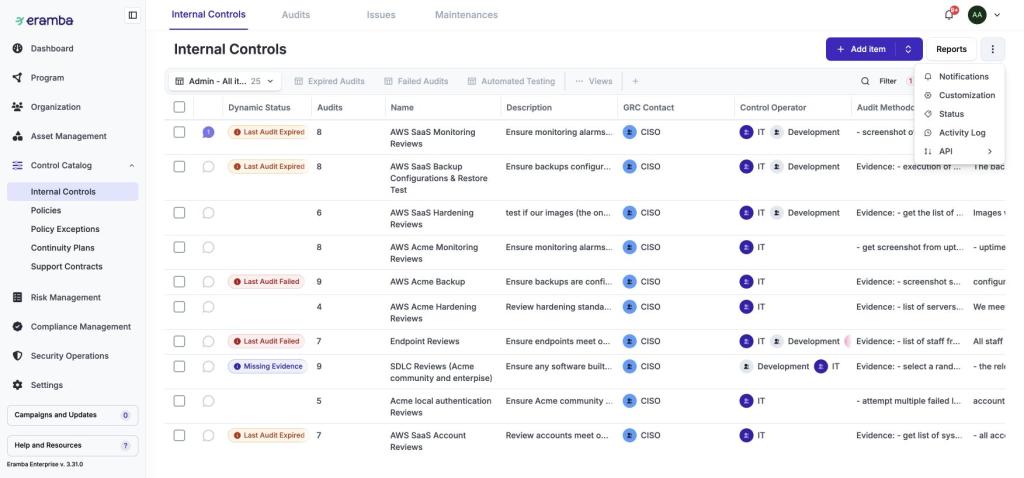Open the Admin - All items view dropdown
This screenshot has height=478, width=1024.
[225, 81]
